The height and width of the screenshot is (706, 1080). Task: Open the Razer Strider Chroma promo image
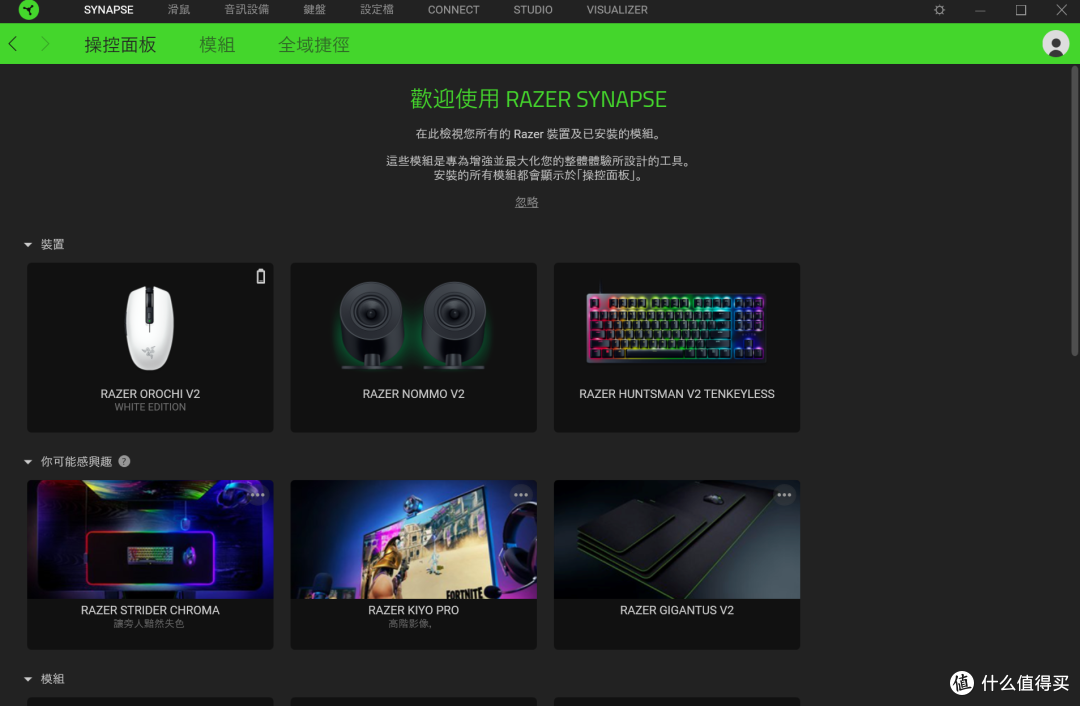click(150, 539)
